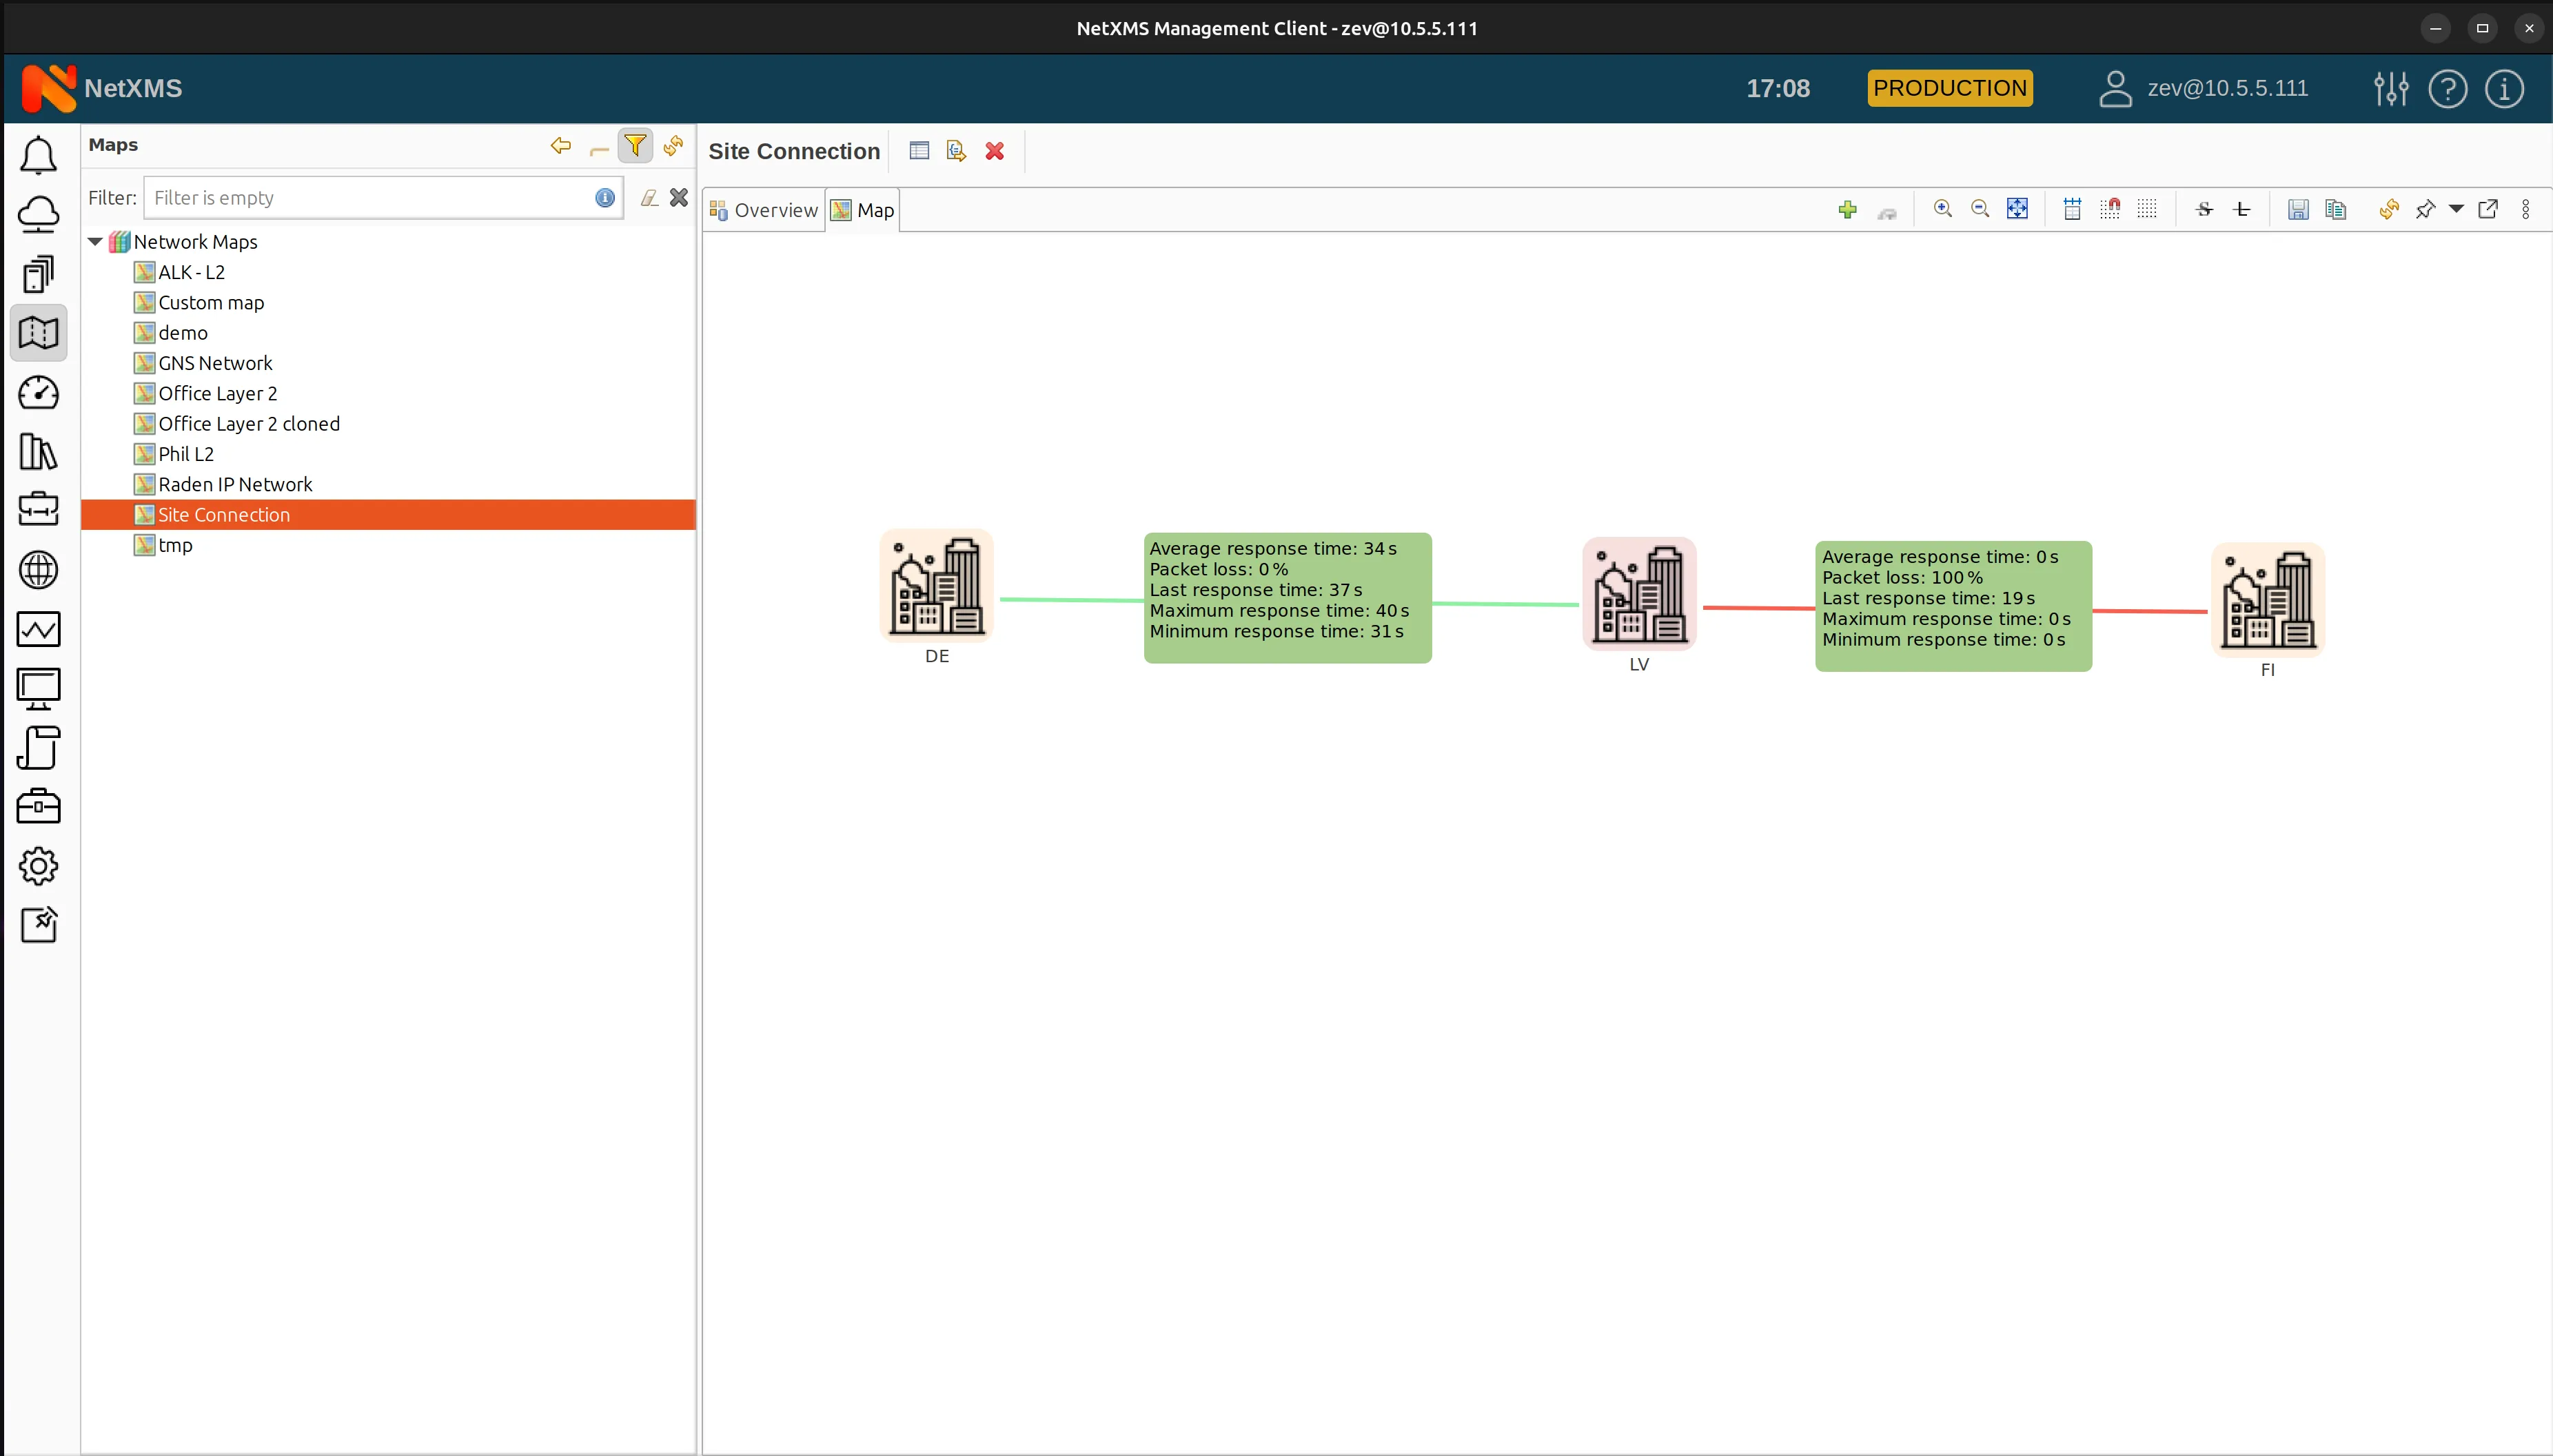Screen dimensions: 2553x1456
Task: Open map in a new window
Action: pyautogui.click(x=2489, y=209)
